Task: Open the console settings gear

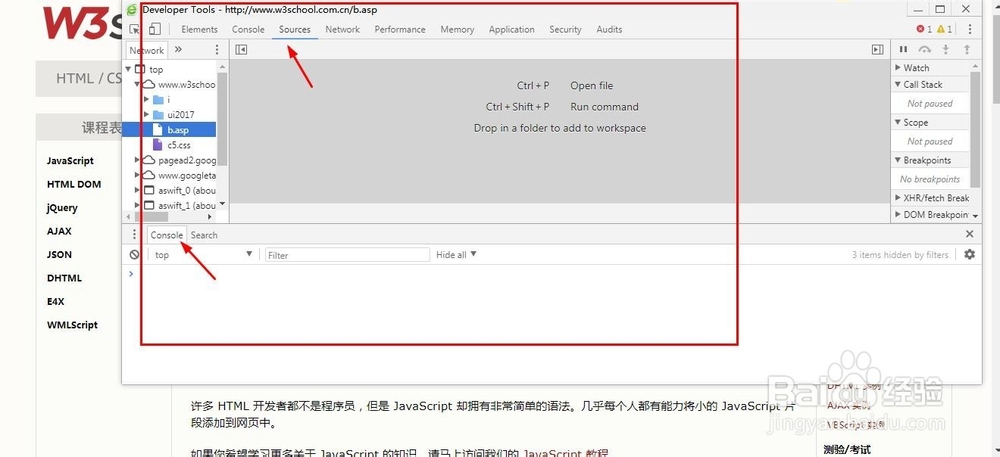Action: (969, 254)
